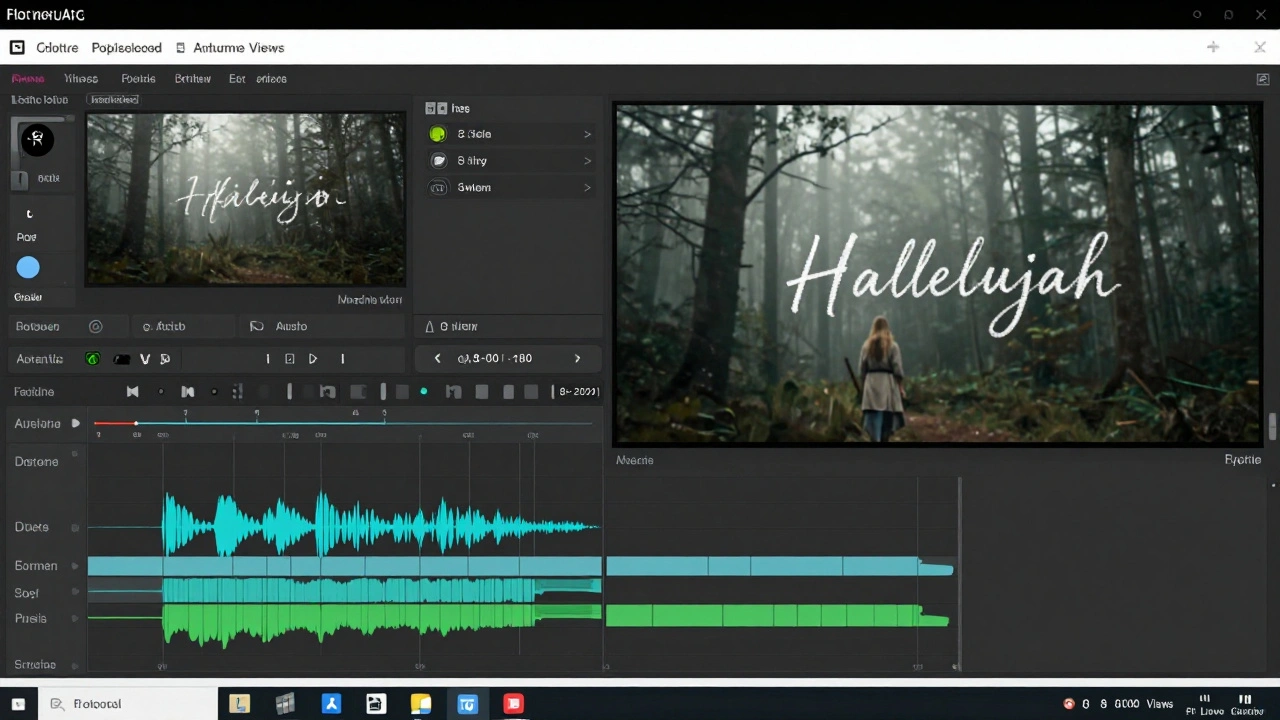Expand the Austane track arrow

point(75,423)
